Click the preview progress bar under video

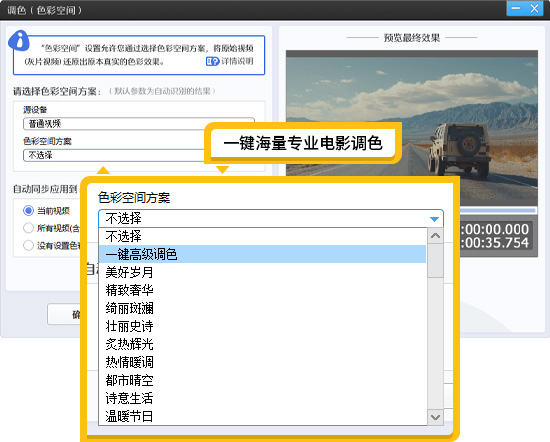tap(498, 210)
